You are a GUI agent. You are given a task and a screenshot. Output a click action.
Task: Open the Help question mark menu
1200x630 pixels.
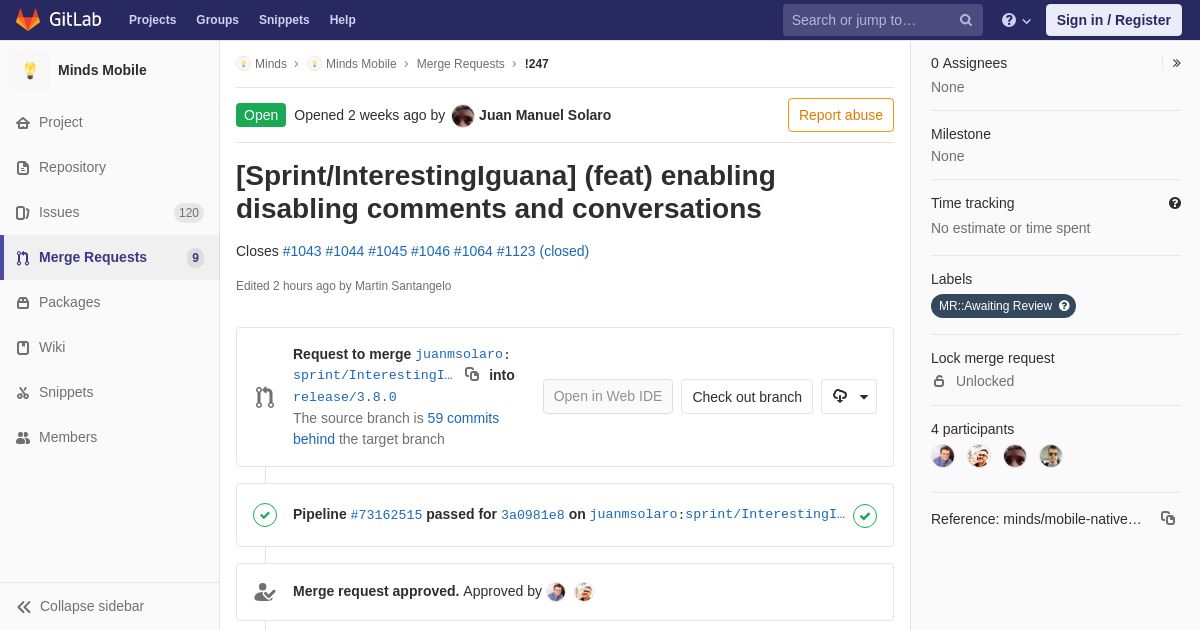tap(1016, 20)
